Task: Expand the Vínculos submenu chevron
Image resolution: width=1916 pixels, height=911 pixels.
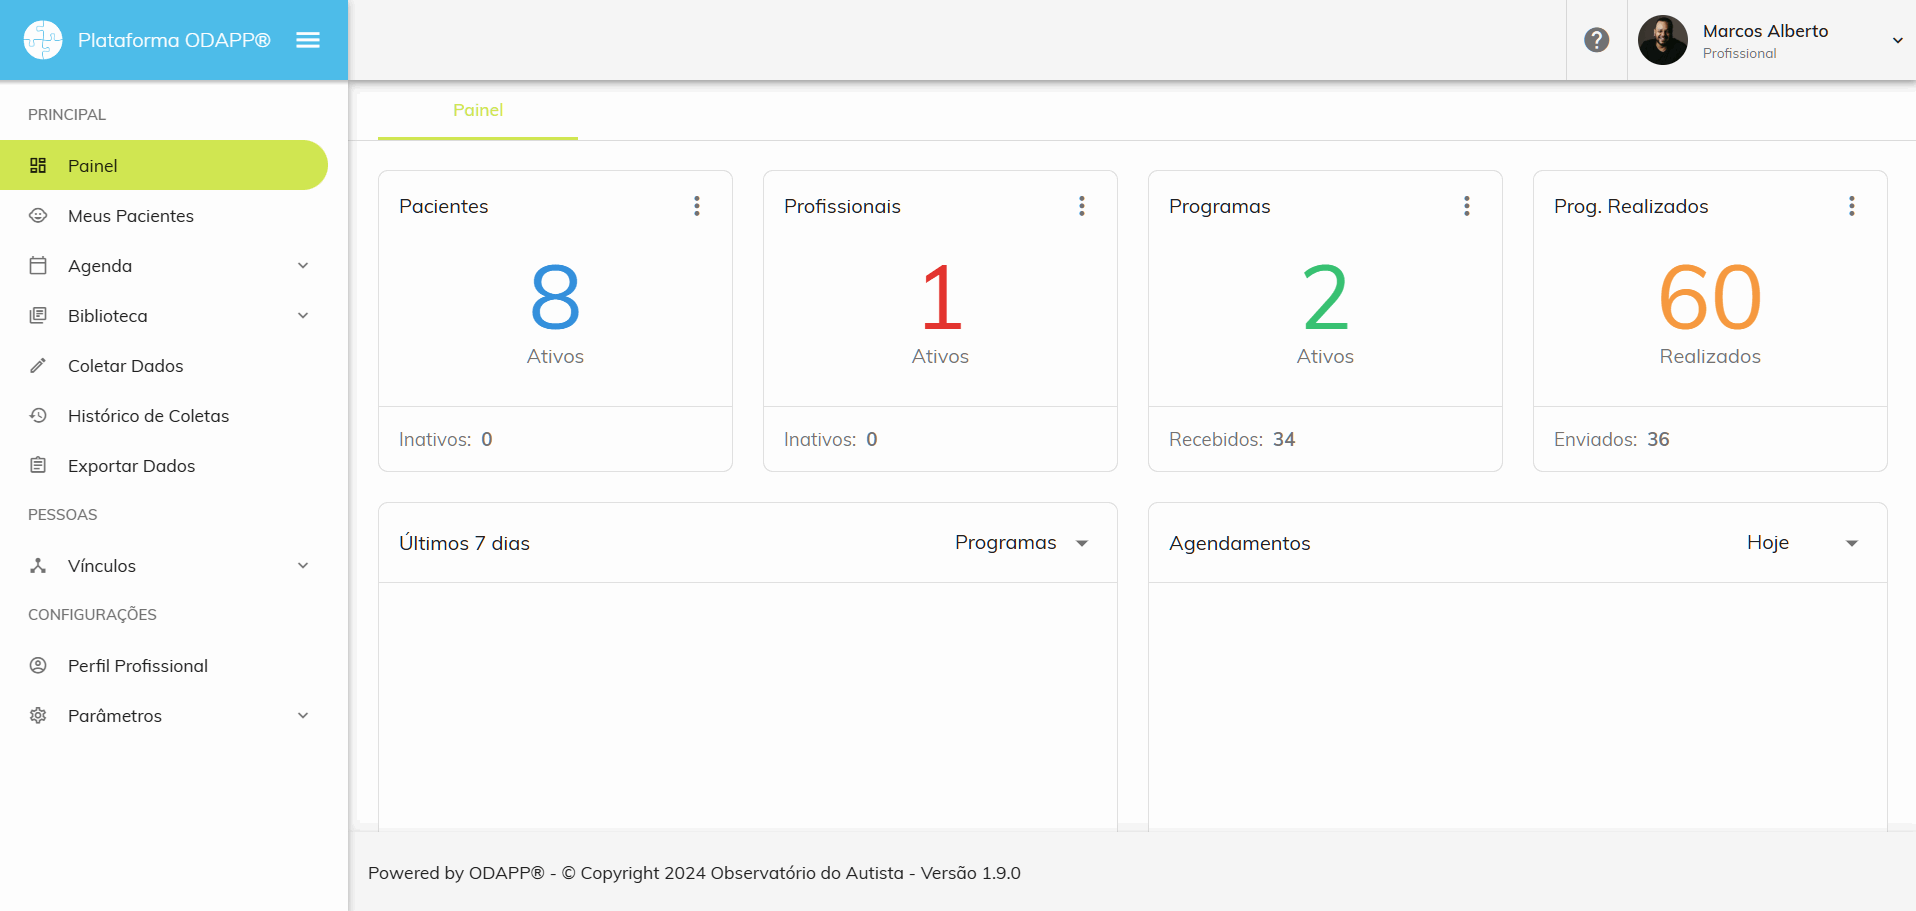Action: pos(303,565)
